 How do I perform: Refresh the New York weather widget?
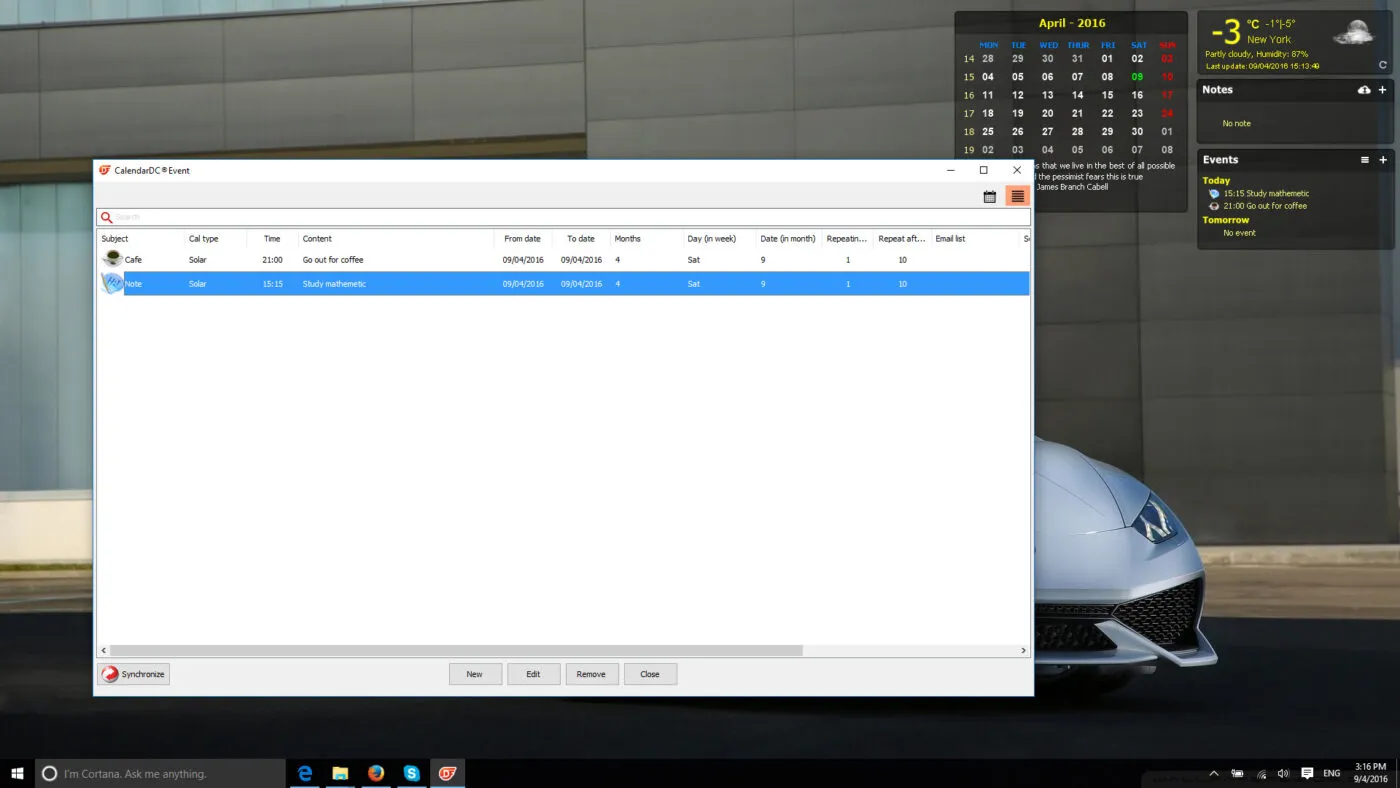(x=1383, y=65)
